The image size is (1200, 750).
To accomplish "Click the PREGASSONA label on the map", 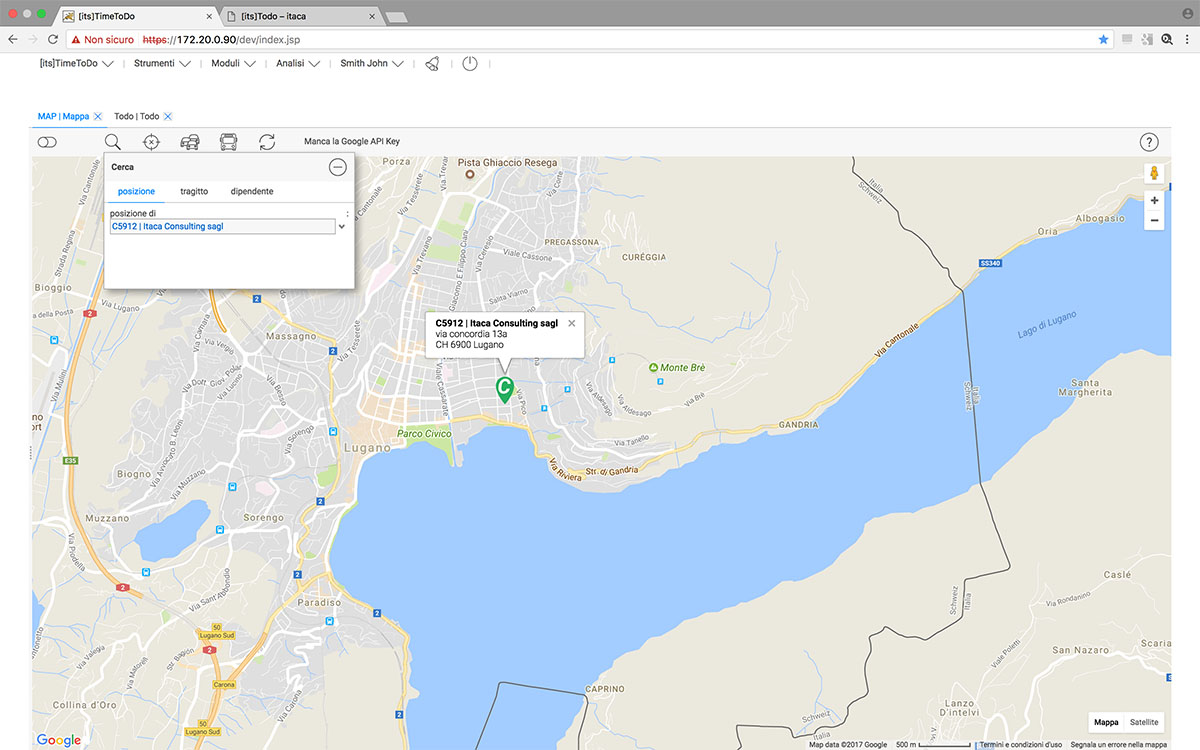I will tap(573, 242).
